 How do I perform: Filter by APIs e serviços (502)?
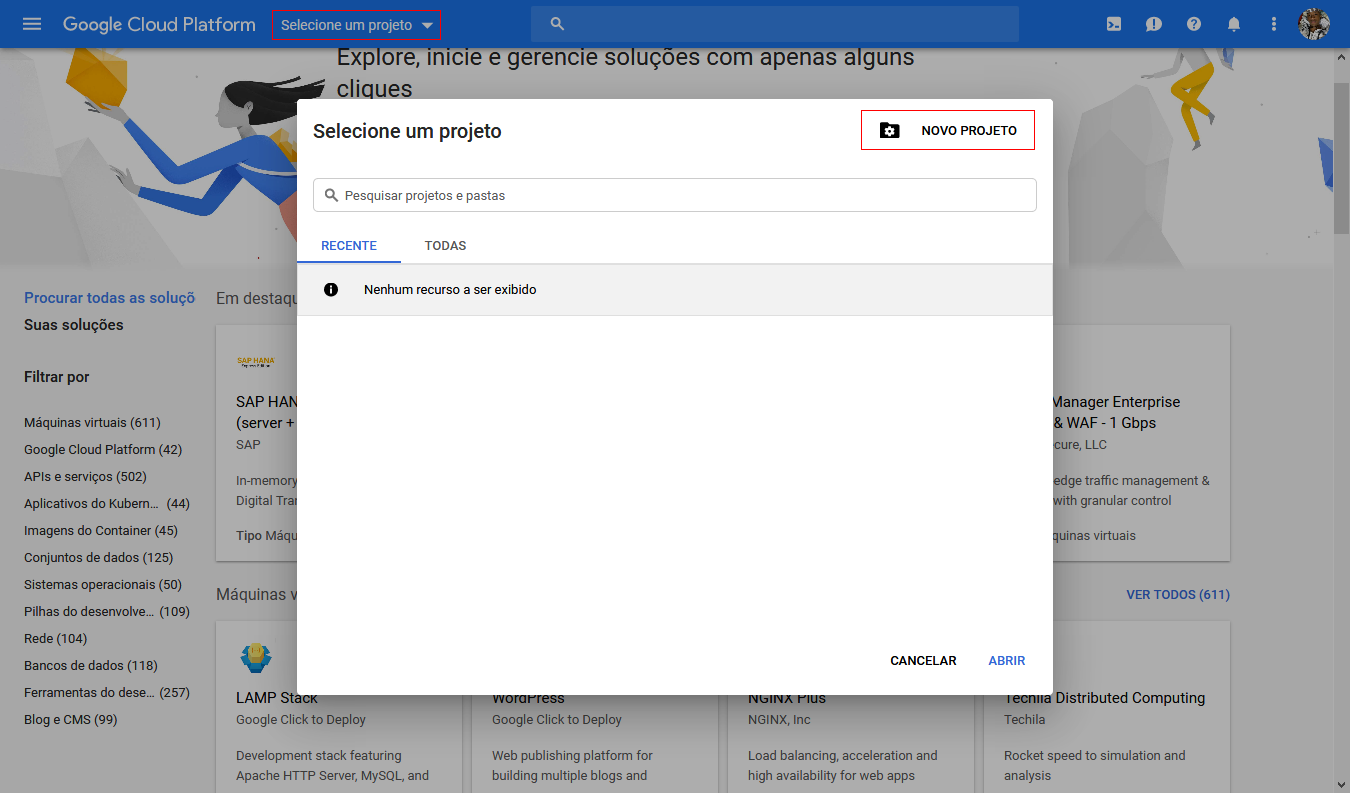(85, 477)
